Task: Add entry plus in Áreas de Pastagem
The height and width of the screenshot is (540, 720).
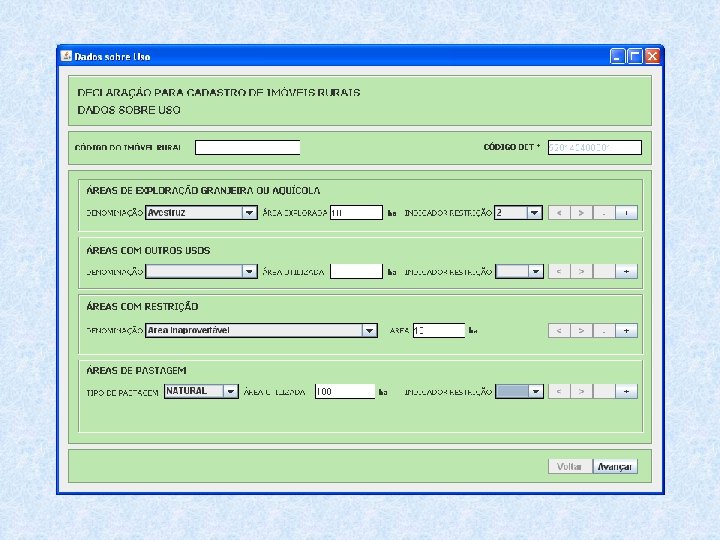Action: pyautogui.click(x=626, y=391)
